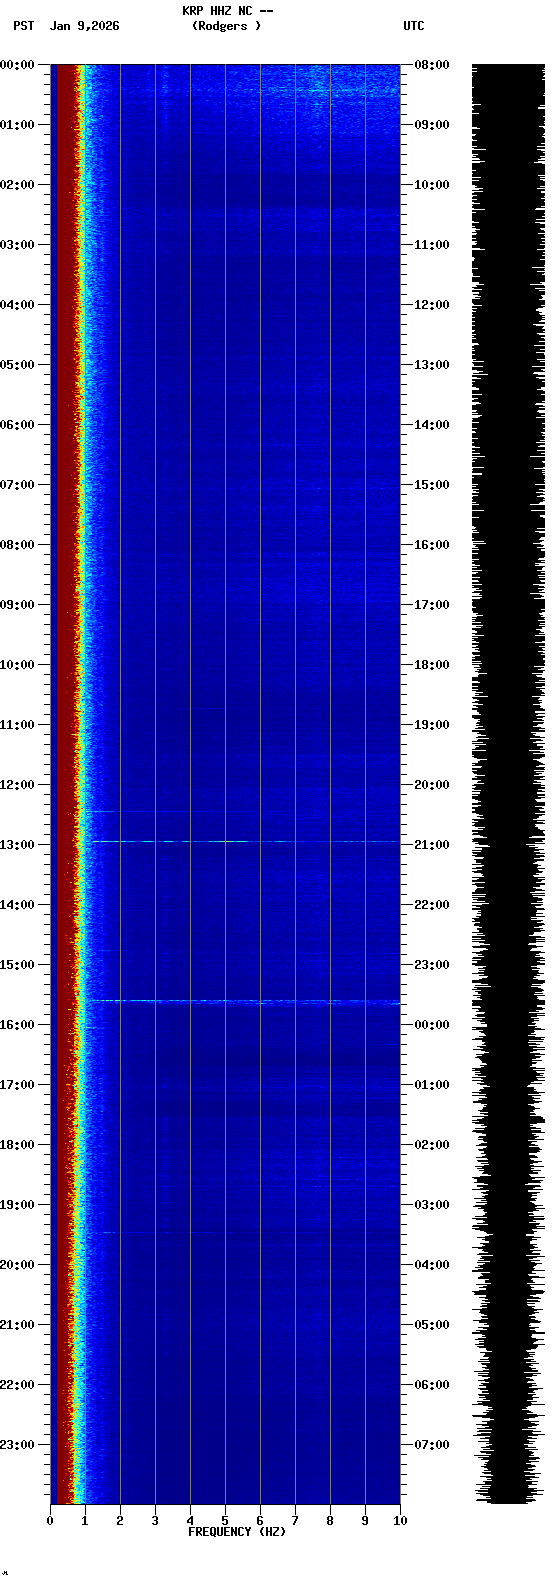Click the cyan horizontal event line before 16:00 PST
This screenshot has width=552, height=1584.
tap(243, 1001)
